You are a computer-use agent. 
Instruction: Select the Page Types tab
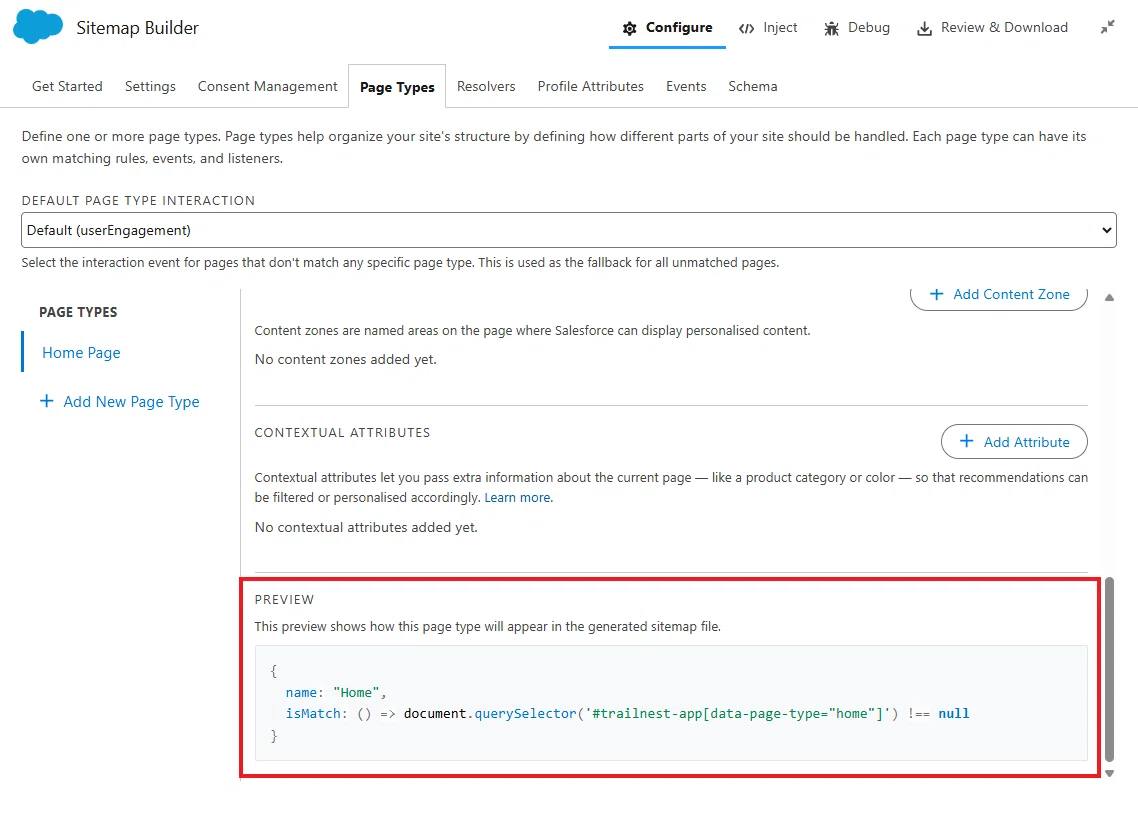(397, 87)
